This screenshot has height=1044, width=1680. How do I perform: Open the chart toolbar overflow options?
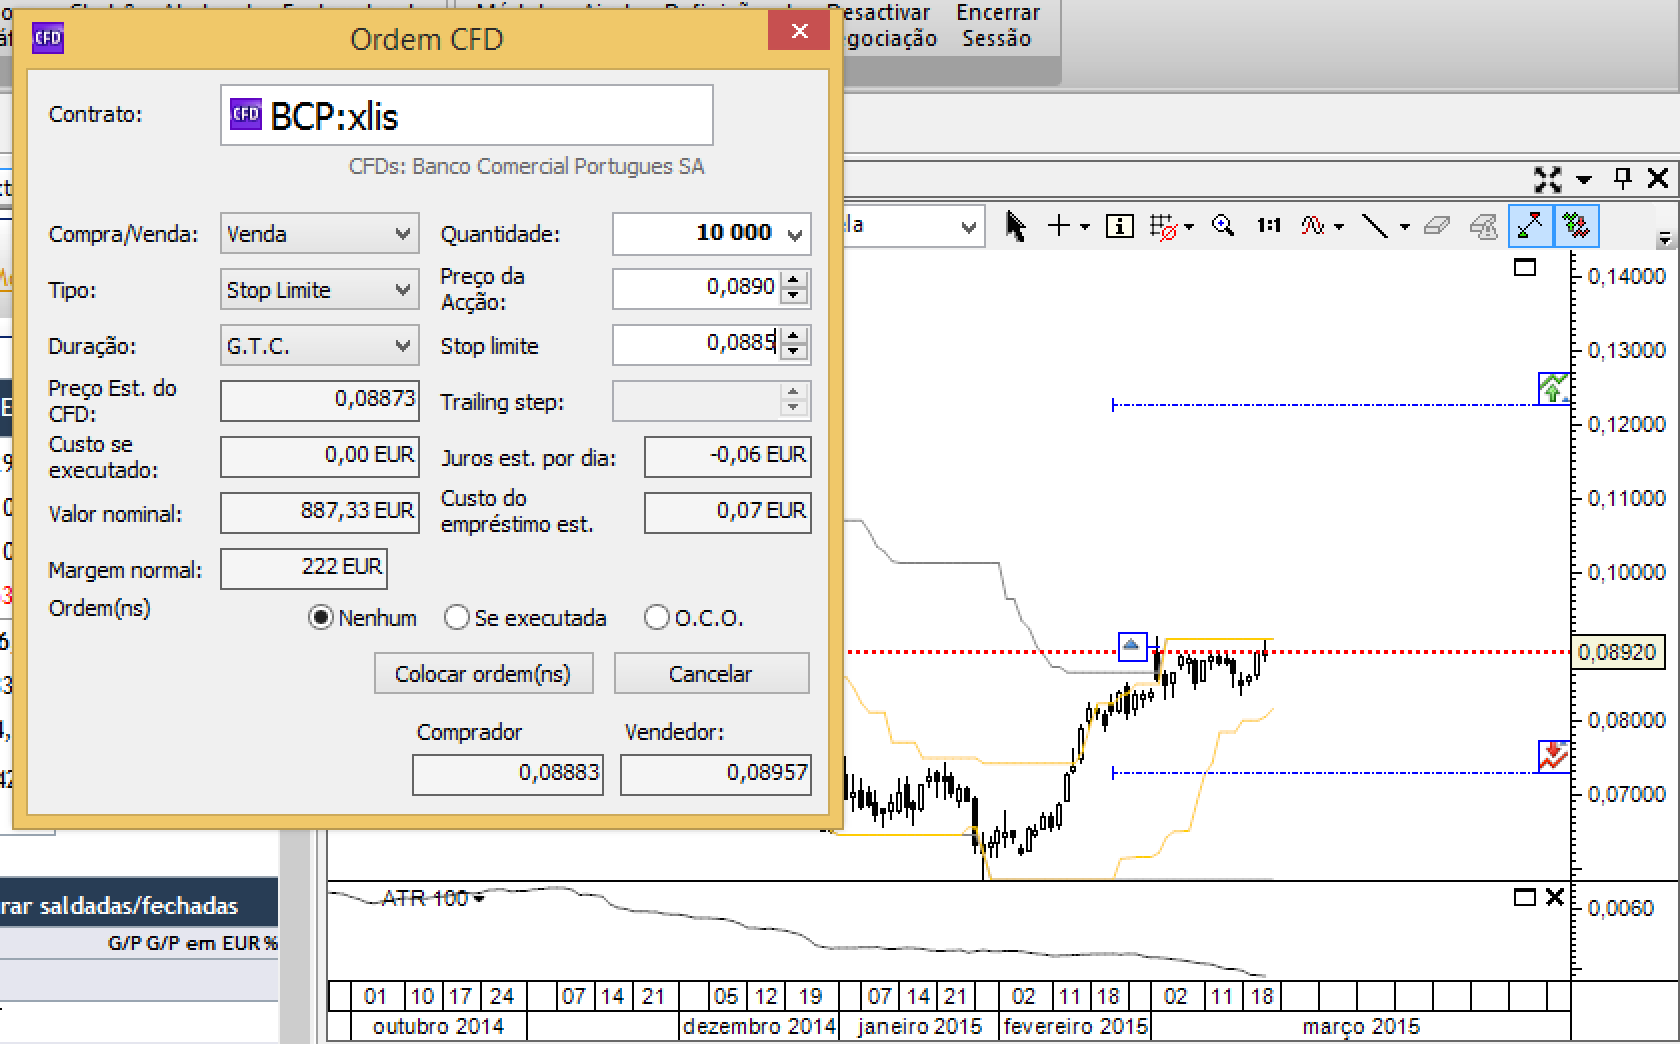point(1665,239)
